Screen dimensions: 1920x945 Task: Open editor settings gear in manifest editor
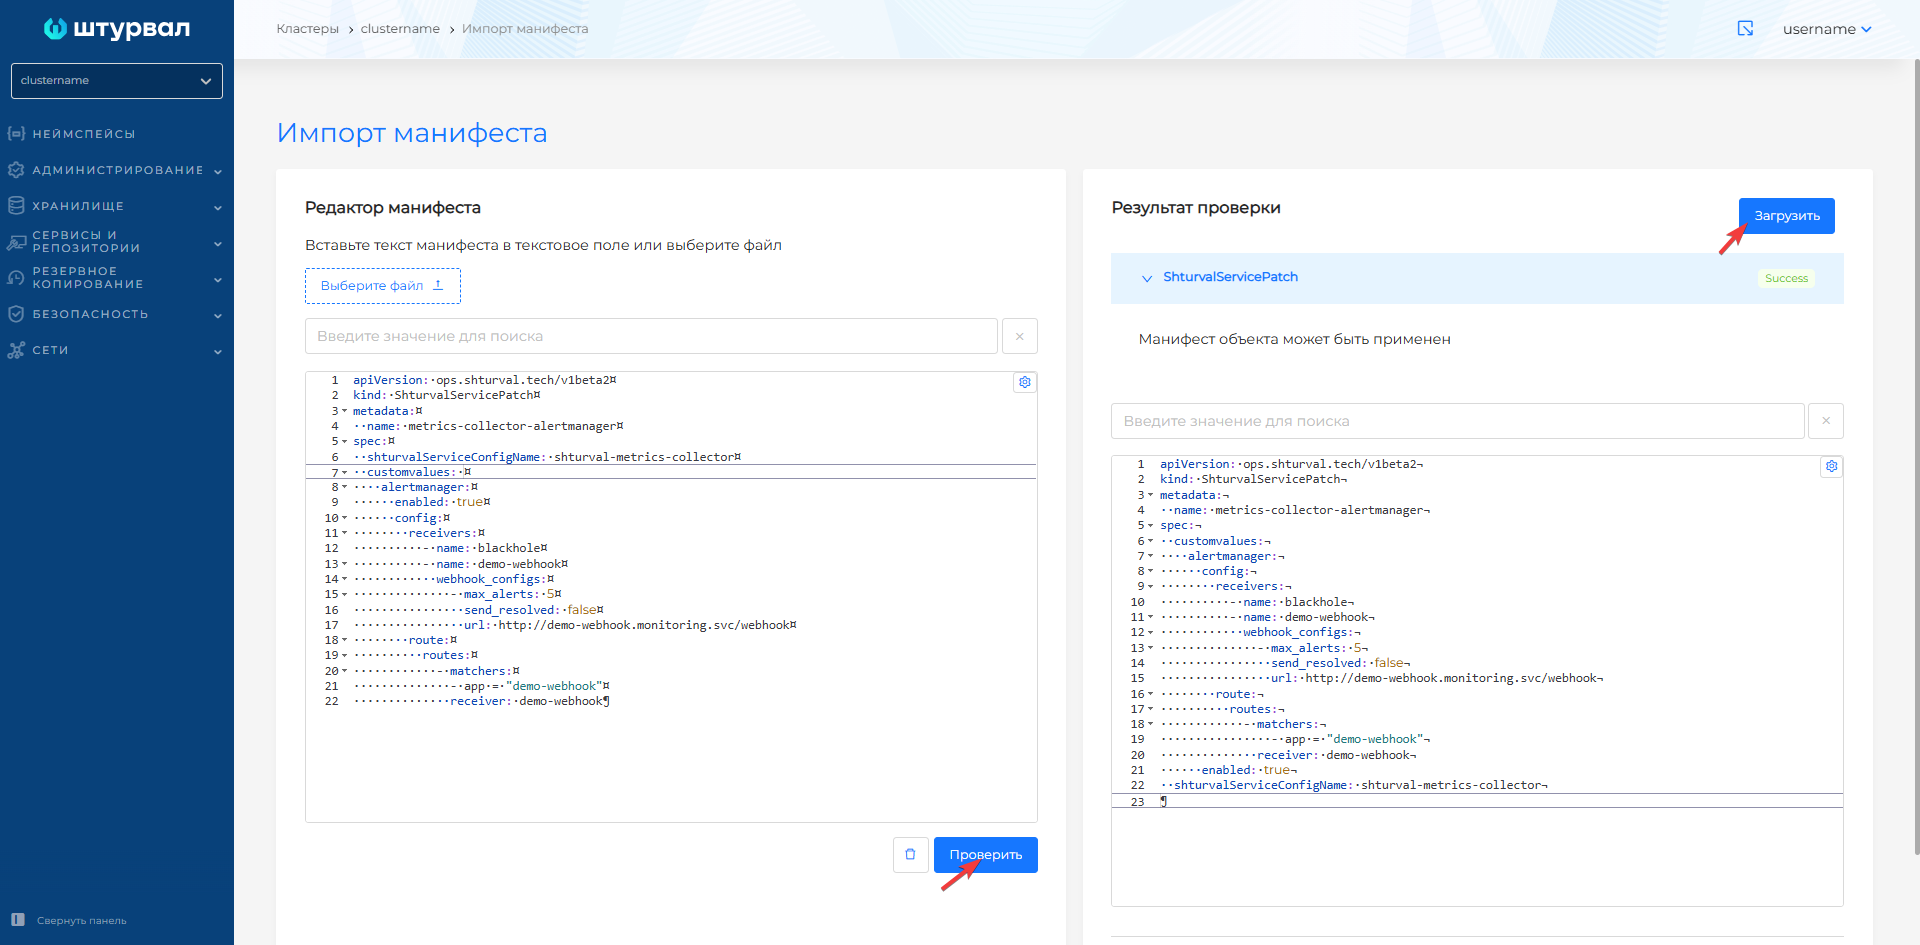coord(1024,382)
